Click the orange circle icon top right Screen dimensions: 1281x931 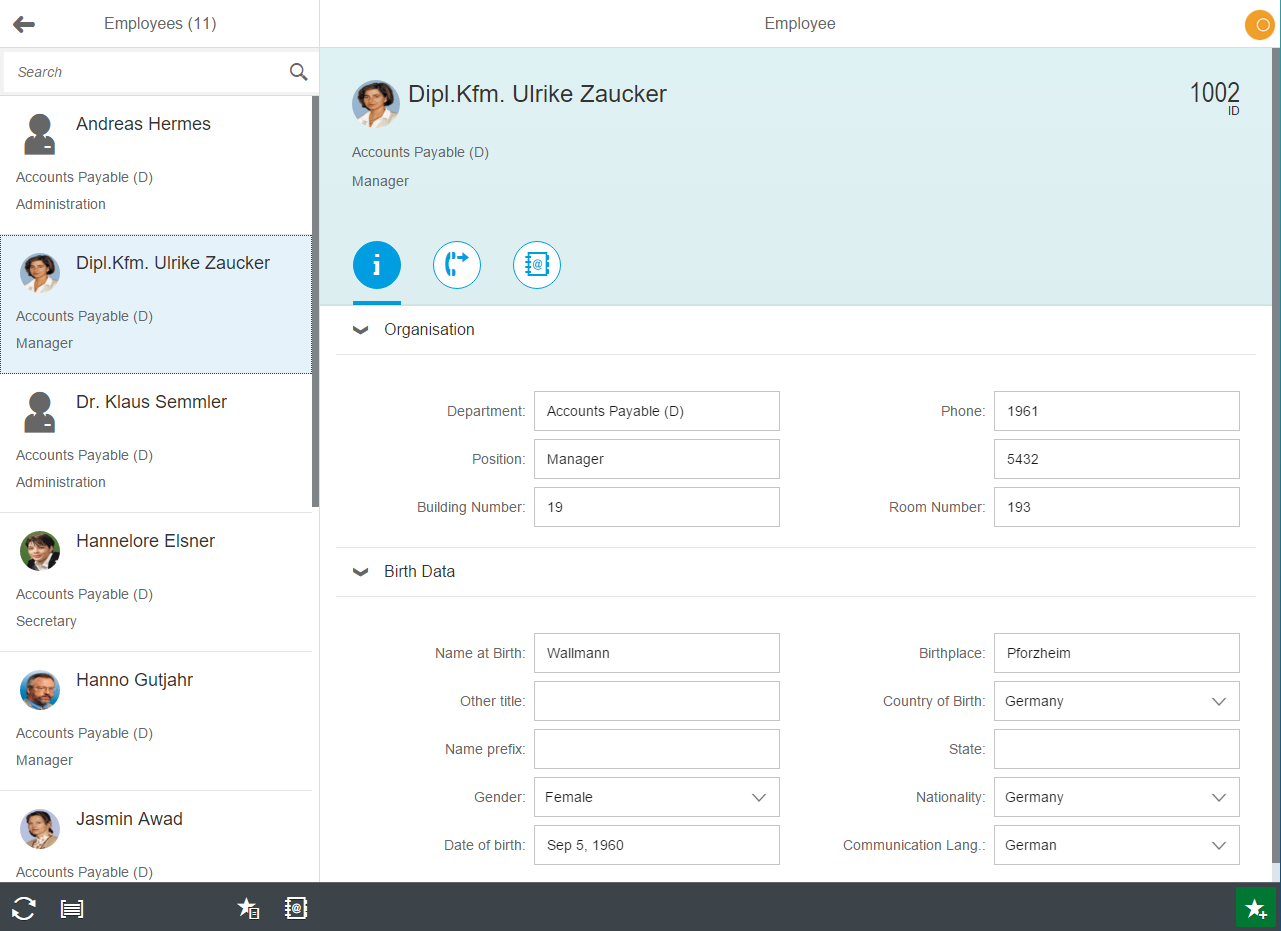pos(1258,24)
